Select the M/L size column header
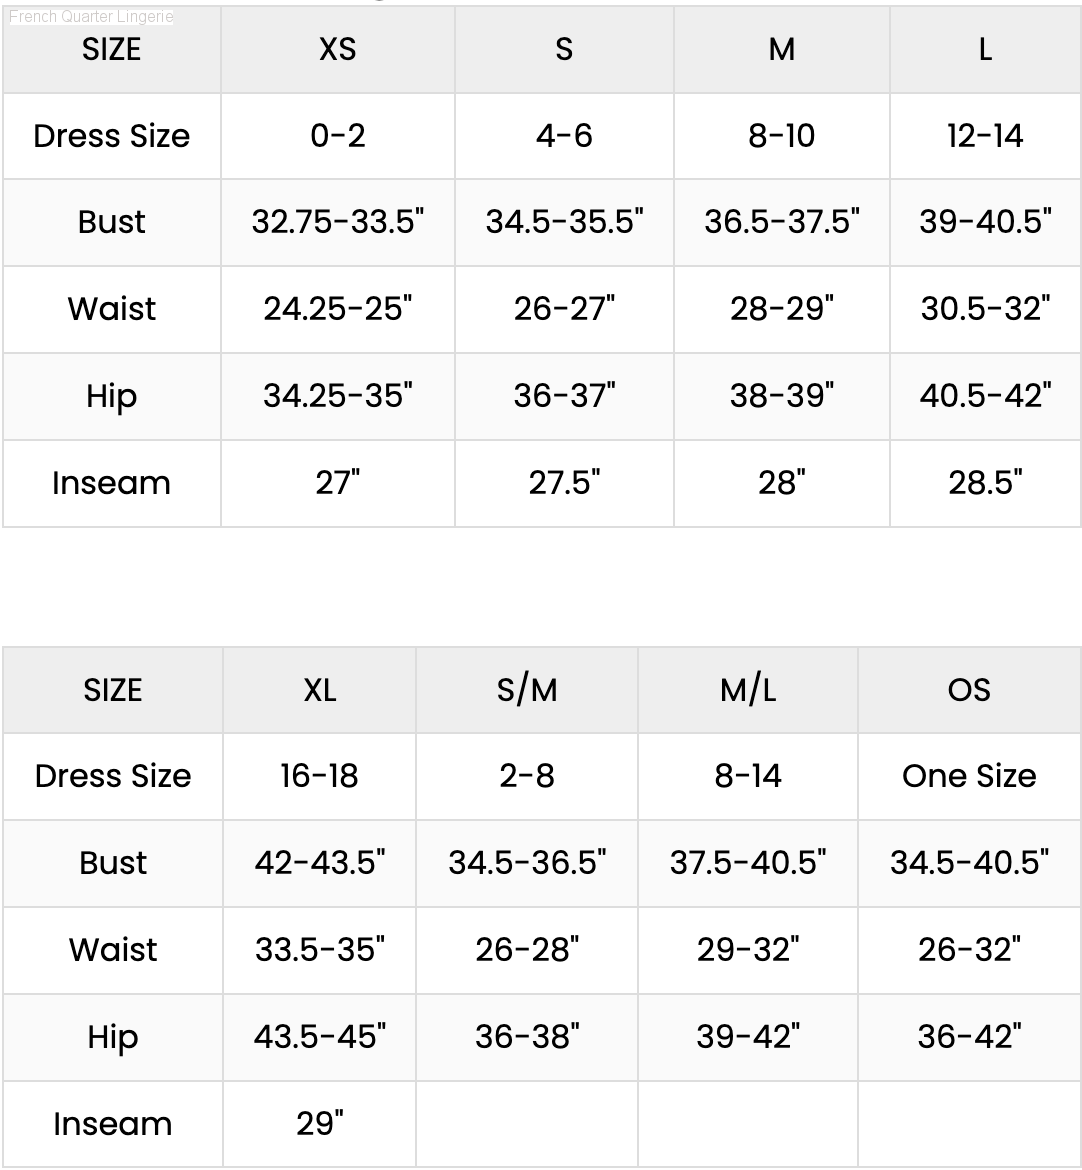Screen dimensions: 1082x1170 pyautogui.click(x=748, y=690)
